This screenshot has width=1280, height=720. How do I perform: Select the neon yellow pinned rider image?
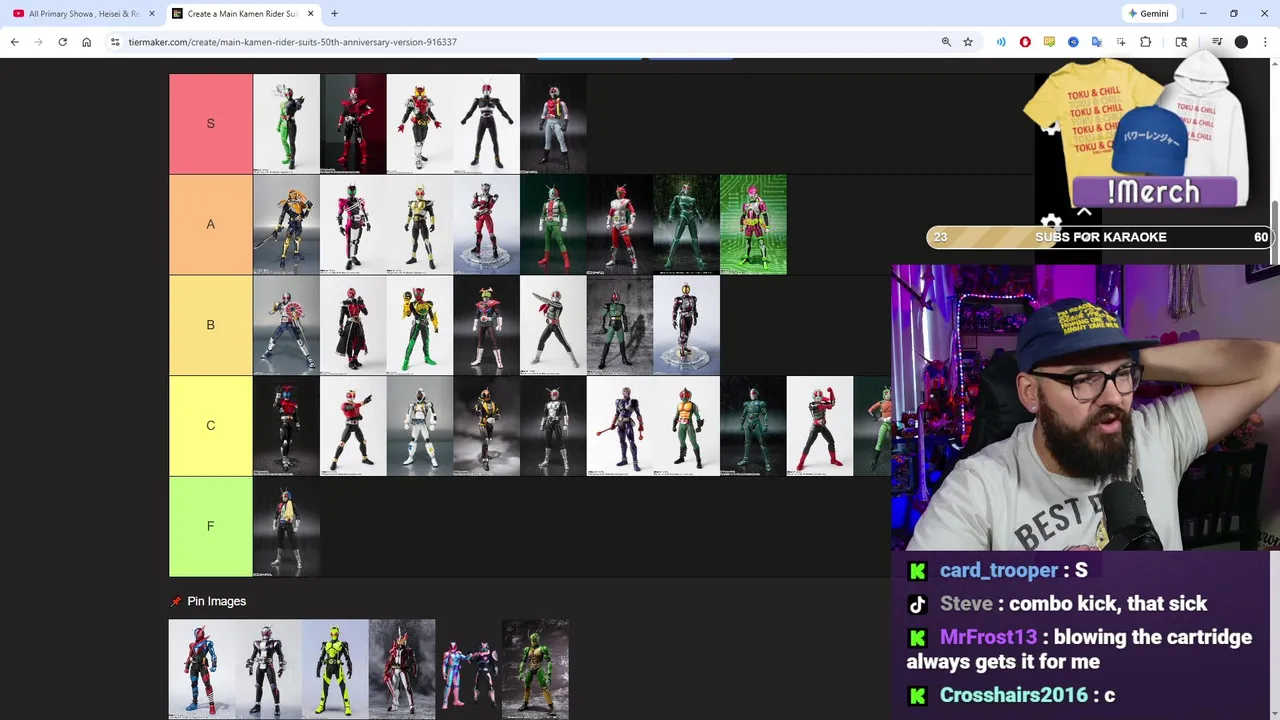(x=335, y=669)
